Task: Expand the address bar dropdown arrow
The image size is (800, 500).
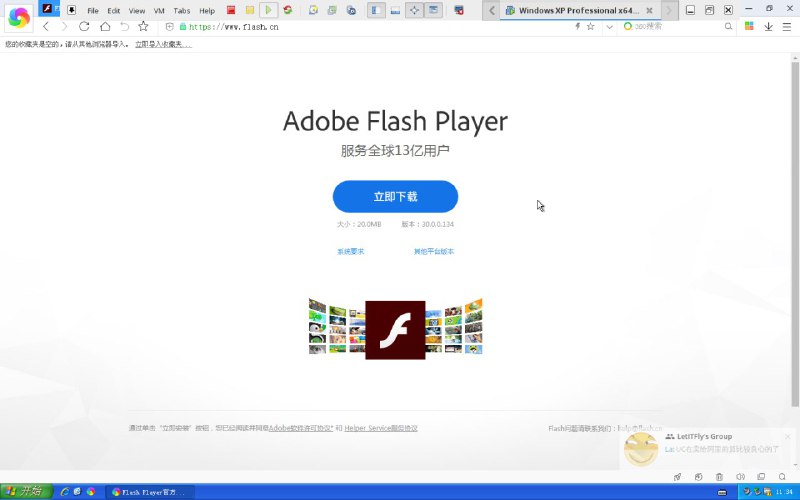Action: click(609, 27)
